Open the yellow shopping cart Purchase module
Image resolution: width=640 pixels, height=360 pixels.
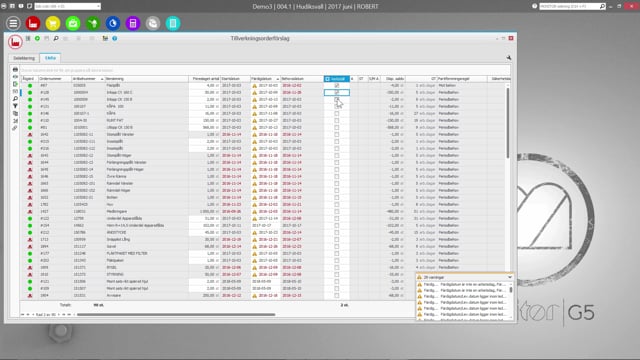pos(53,23)
